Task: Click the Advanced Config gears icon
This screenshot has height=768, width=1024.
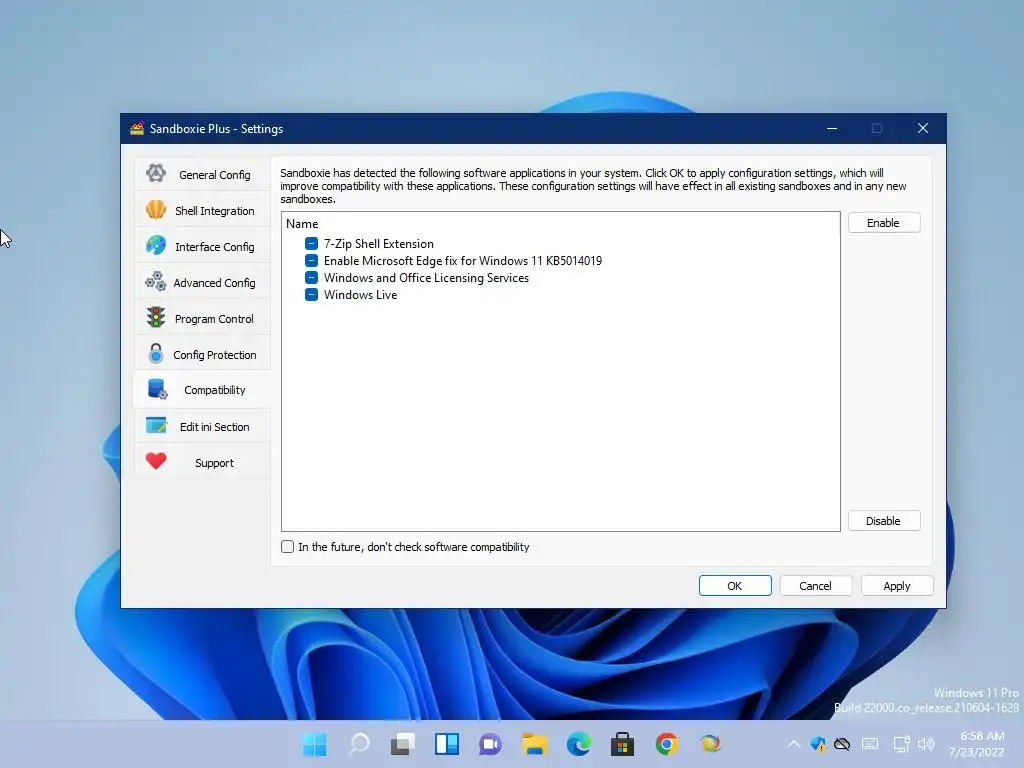Action: coord(155,281)
